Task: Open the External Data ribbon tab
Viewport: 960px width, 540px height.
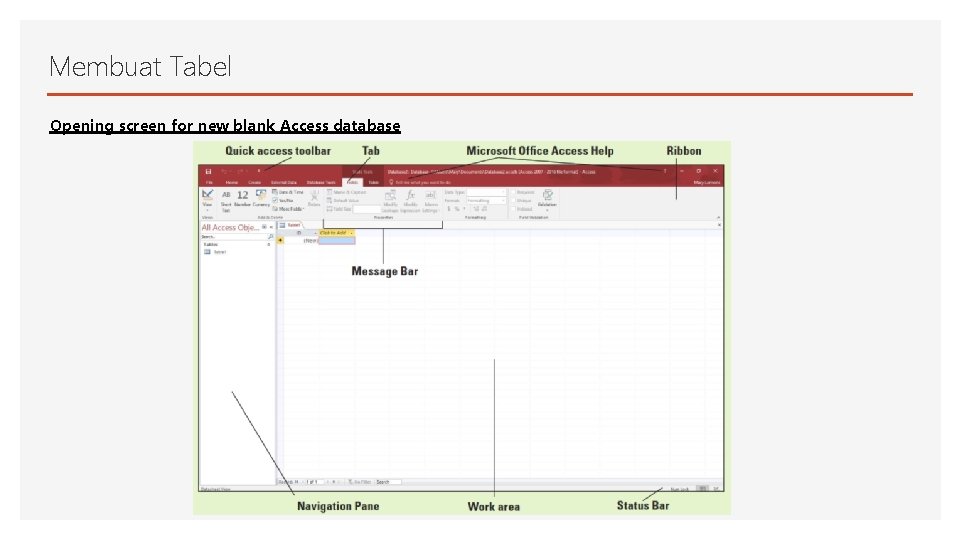Action: pos(283,182)
